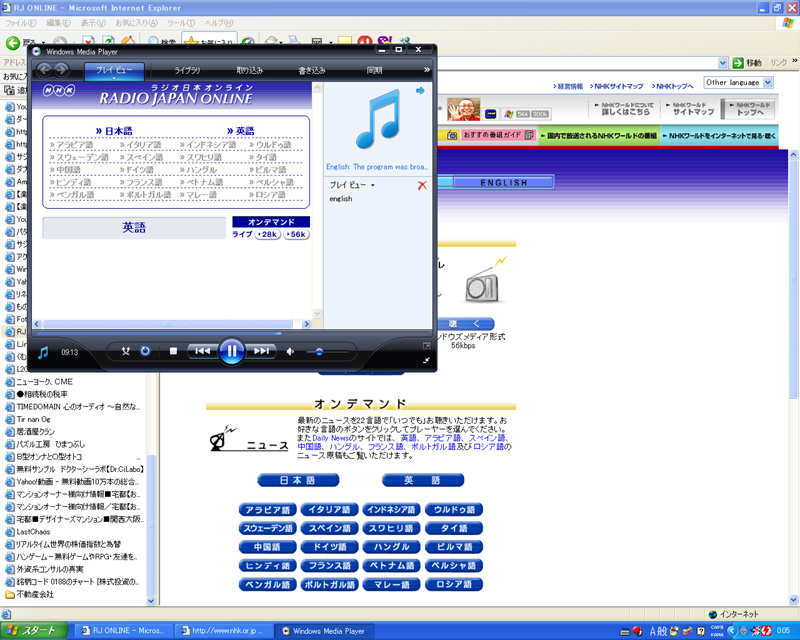This screenshot has width=800, height=640.
Task: Open the Windows スタート button
Action: (34, 631)
